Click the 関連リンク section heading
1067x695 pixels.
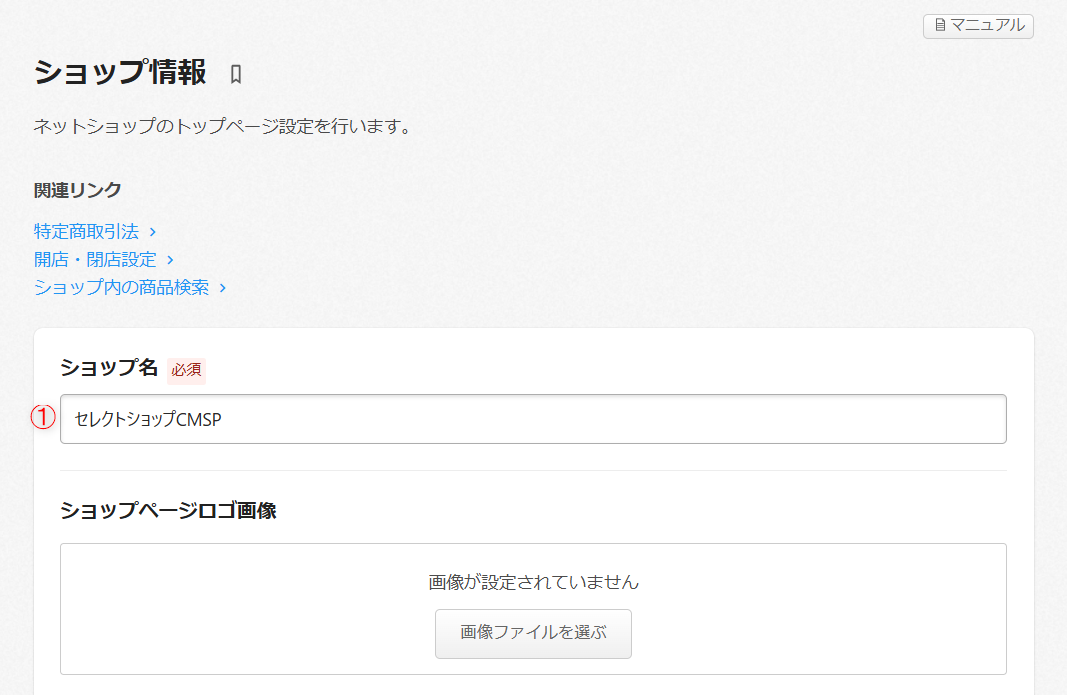[78, 190]
